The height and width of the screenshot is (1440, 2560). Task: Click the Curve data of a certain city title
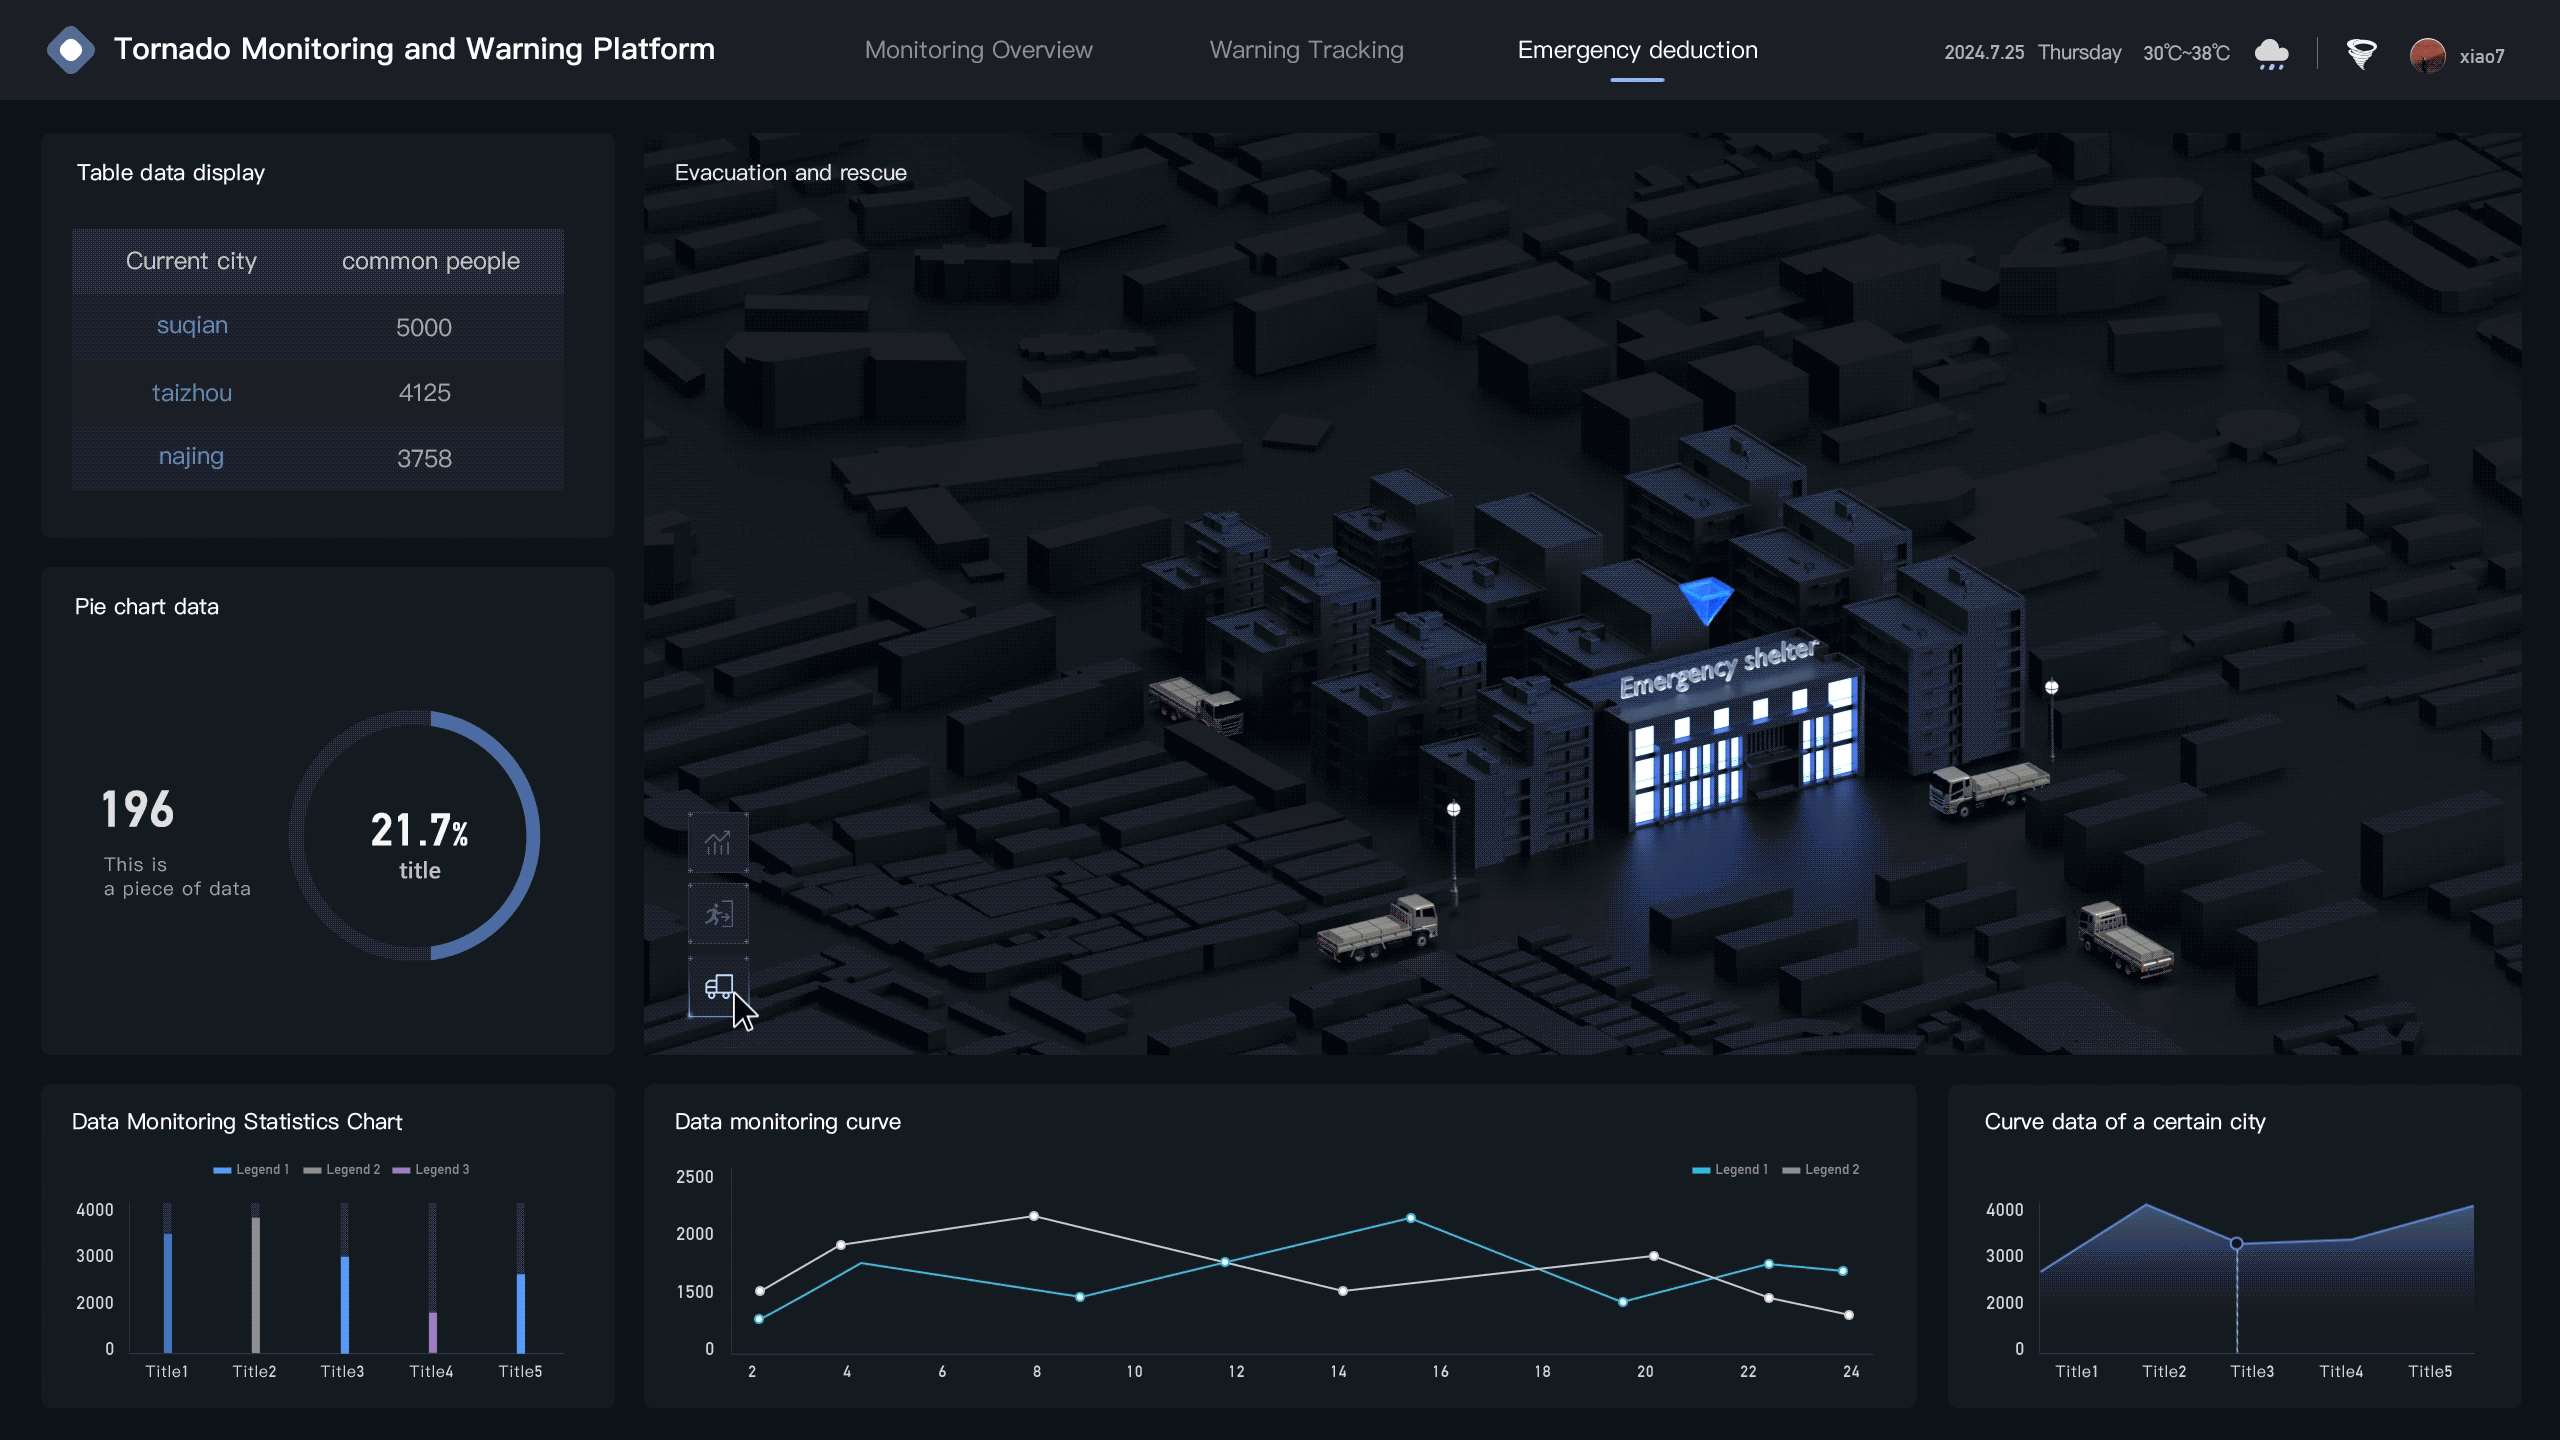(x=2125, y=1122)
